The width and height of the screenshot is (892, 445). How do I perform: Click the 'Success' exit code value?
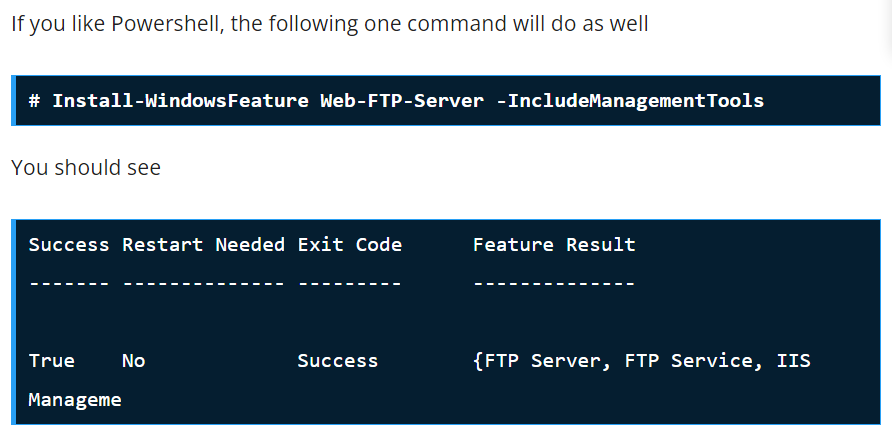coord(338,361)
